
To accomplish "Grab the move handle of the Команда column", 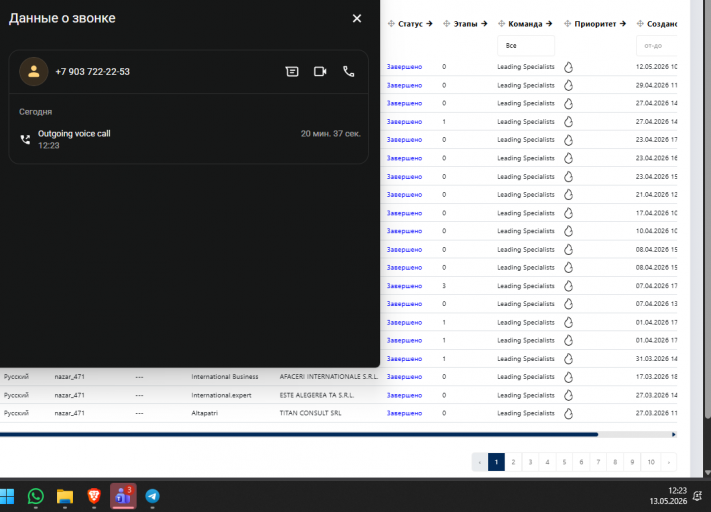I will tap(502, 24).
